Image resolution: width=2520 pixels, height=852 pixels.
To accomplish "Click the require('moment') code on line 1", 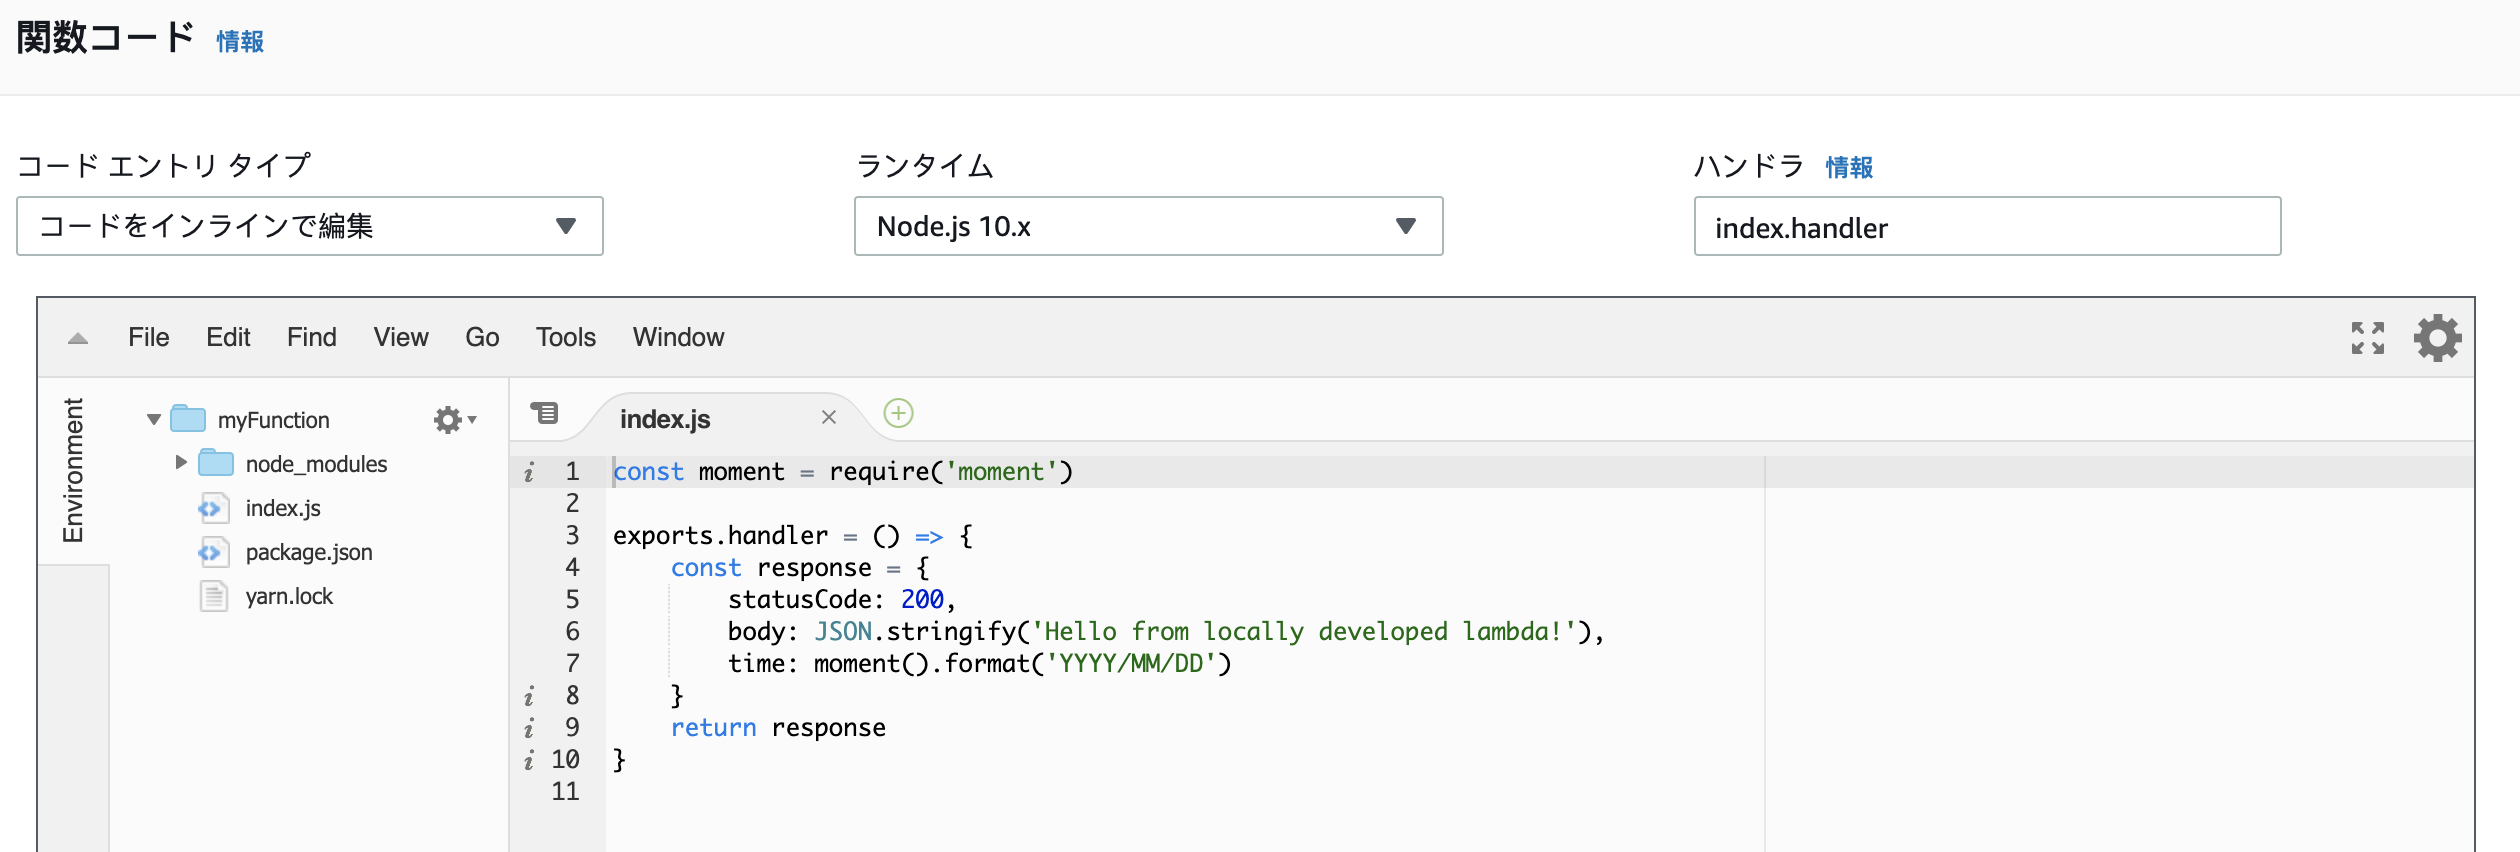I will click(951, 472).
